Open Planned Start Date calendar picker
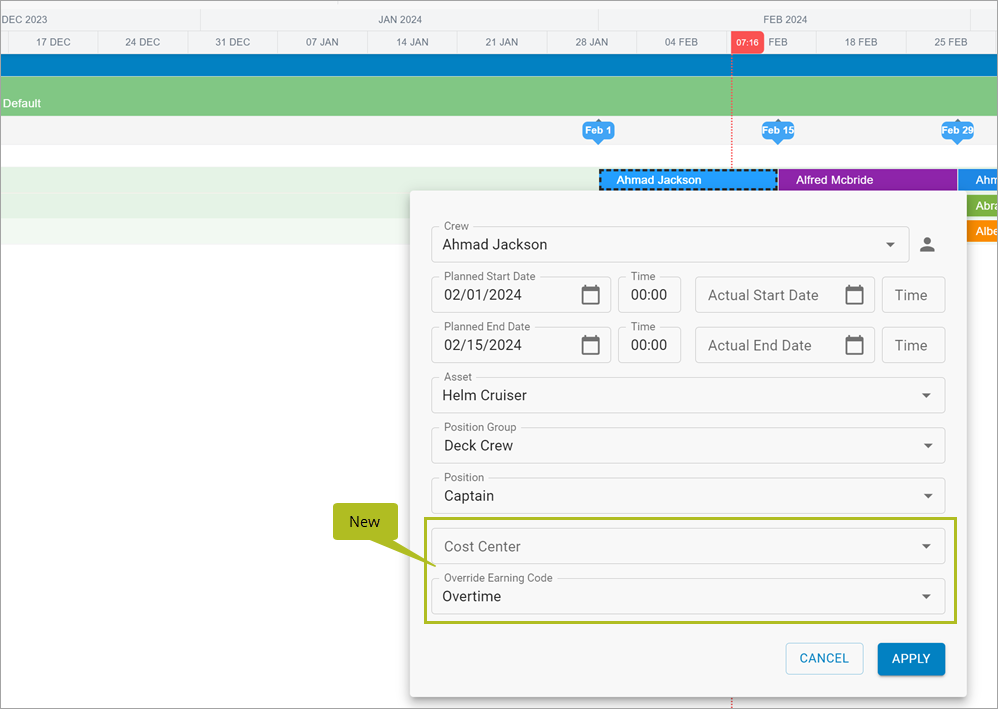 click(590, 295)
